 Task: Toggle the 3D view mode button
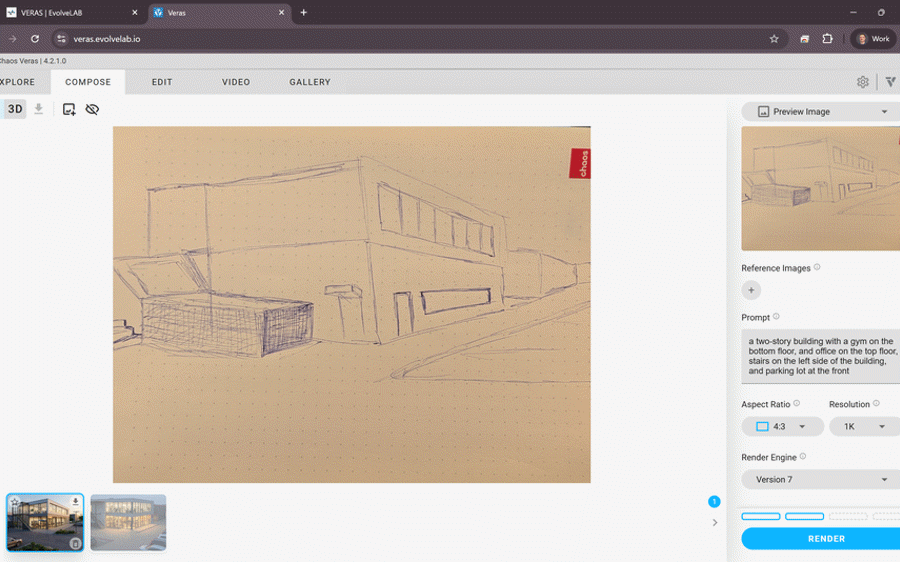click(14, 109)
